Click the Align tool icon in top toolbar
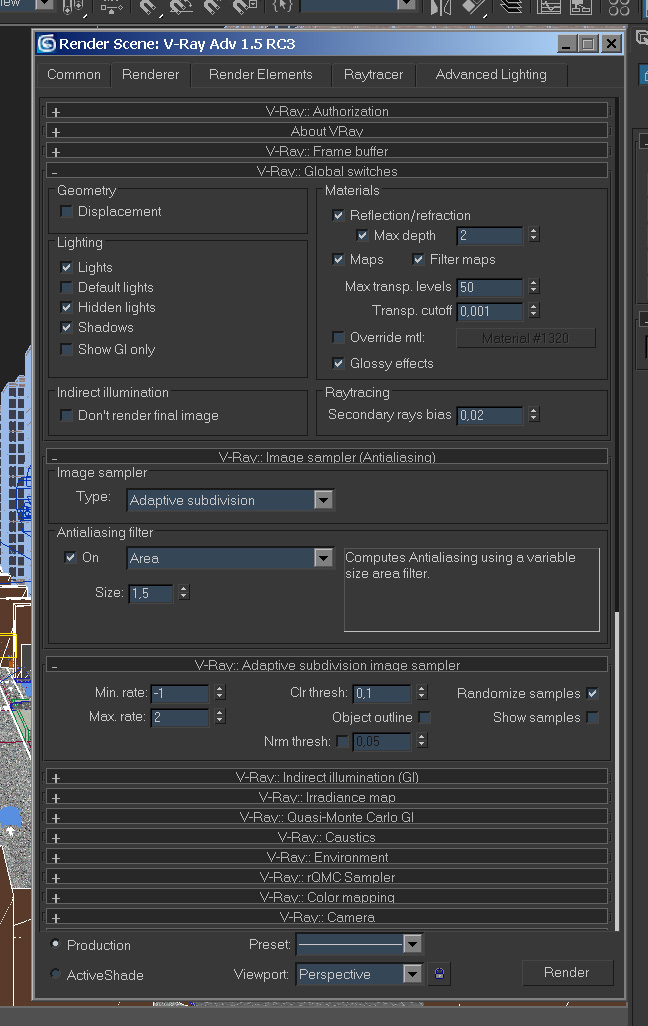Image resolution: width=648 pixels, height=1026 pixels. [x=473, y=7]
